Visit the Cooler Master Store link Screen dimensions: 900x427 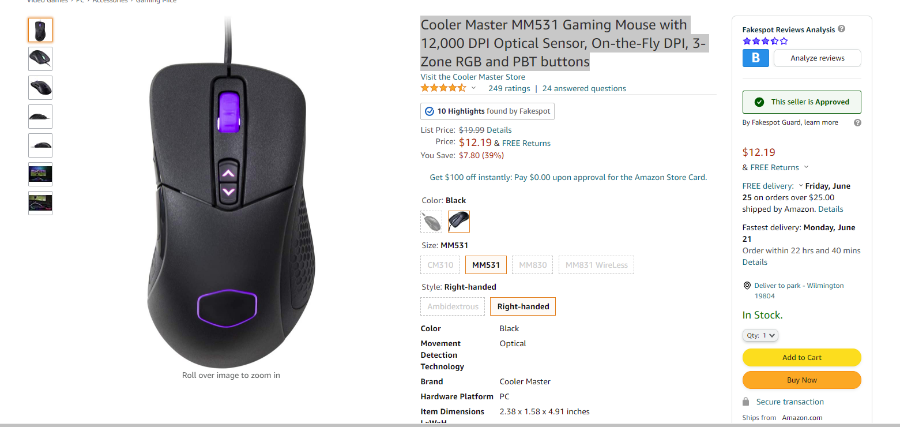(x=472, y=77)
